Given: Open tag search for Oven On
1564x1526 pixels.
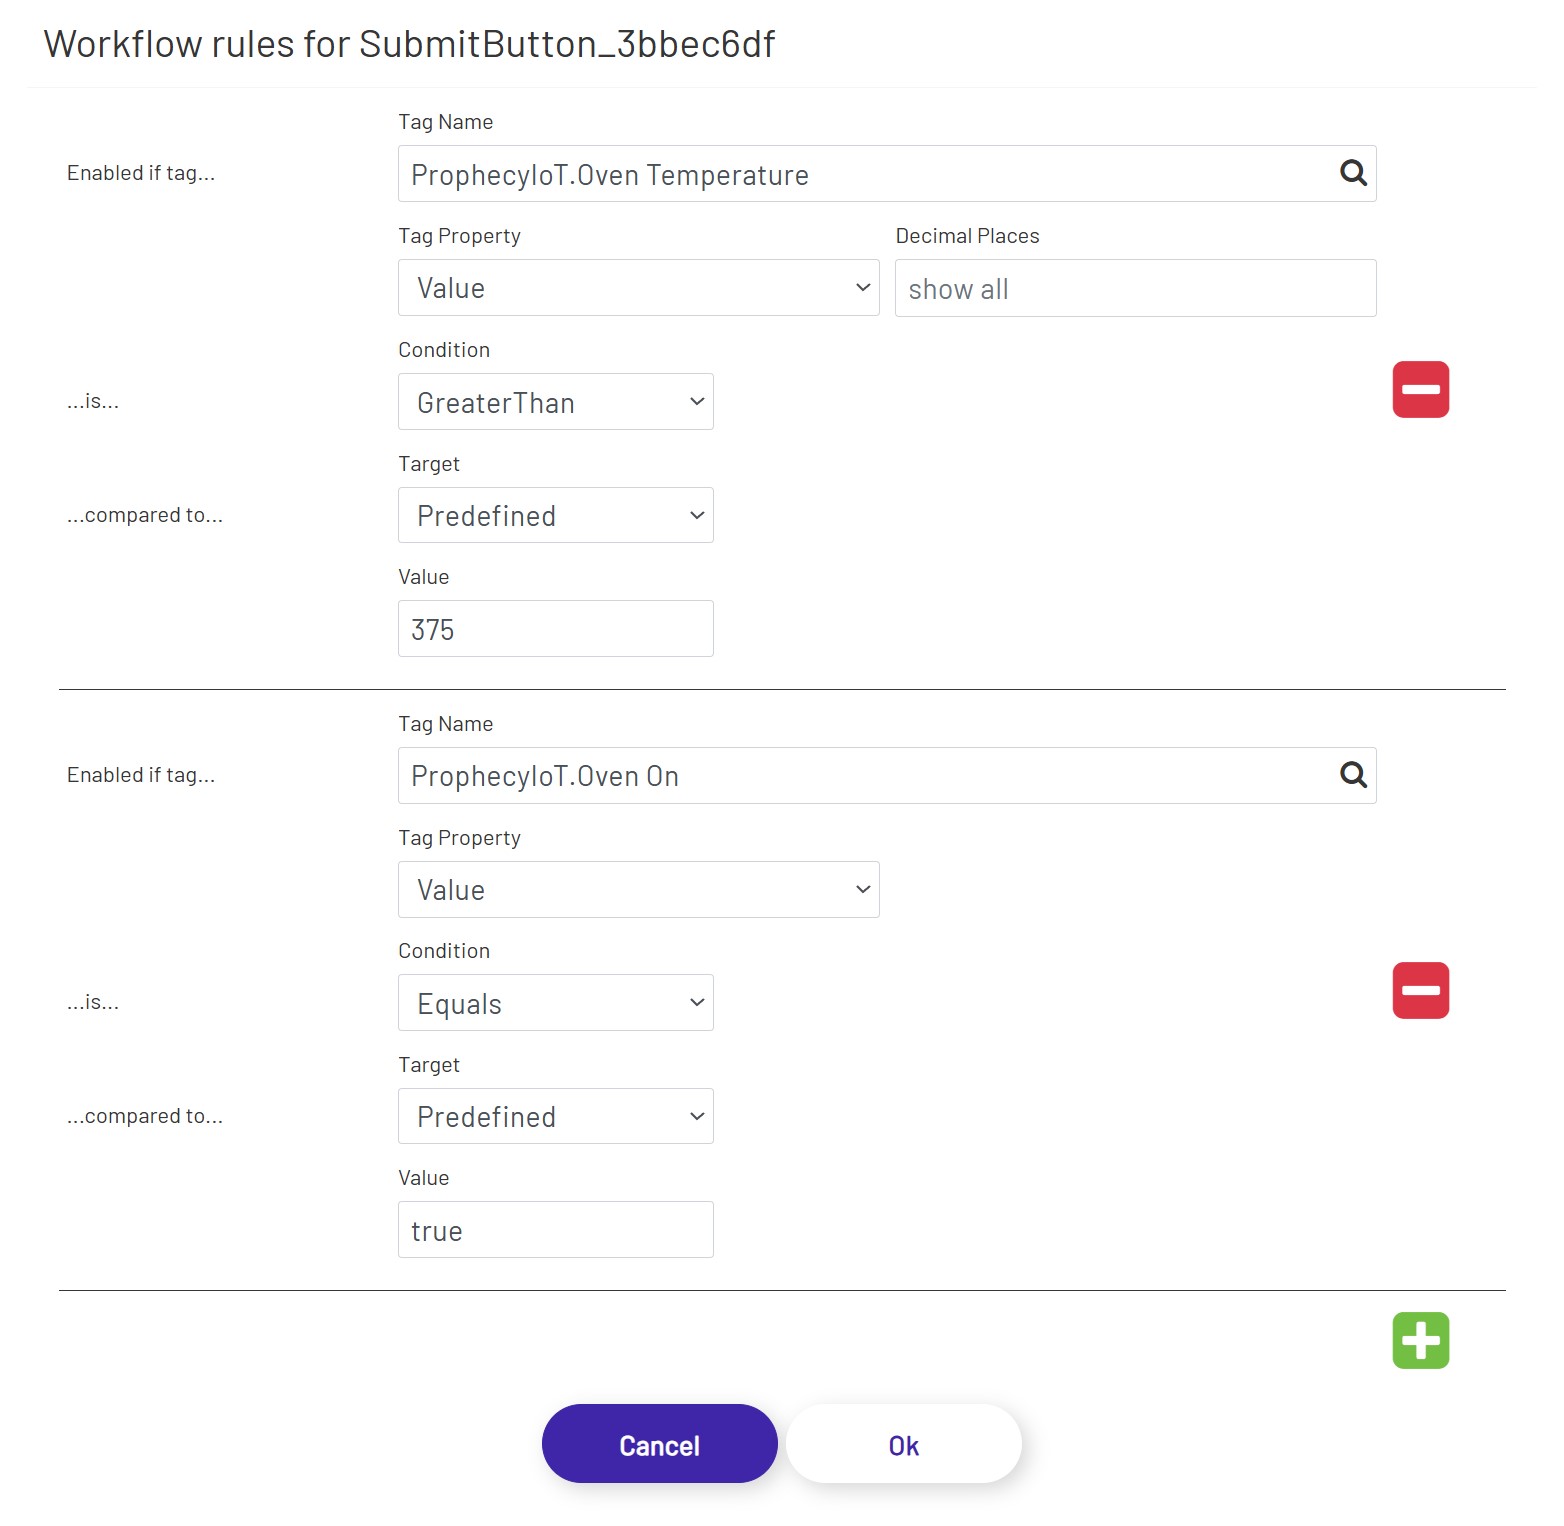Looking at the screenshot, I should pos(1354,774).
